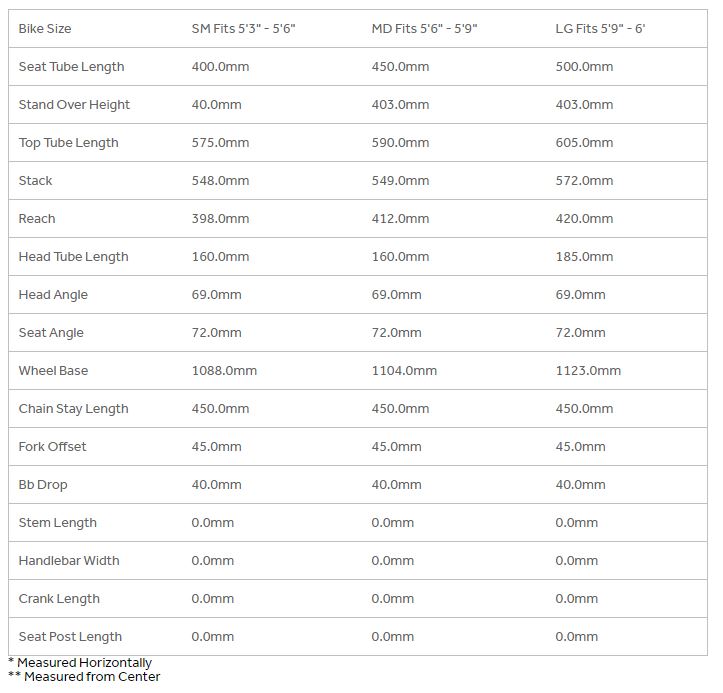Select the 575.0mm Top Tube Length value
Image resolution: width=723 pixels, height=693 pixels.
220,143
